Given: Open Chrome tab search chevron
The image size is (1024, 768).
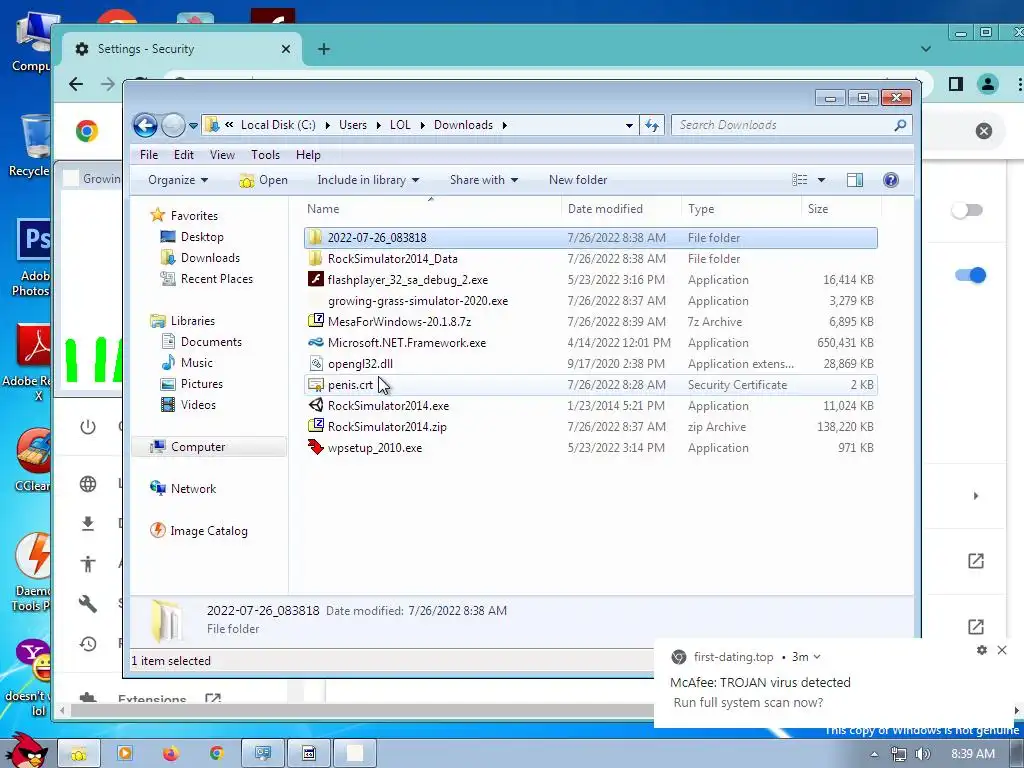Looking at the screenshot, I should click(926, 49).
